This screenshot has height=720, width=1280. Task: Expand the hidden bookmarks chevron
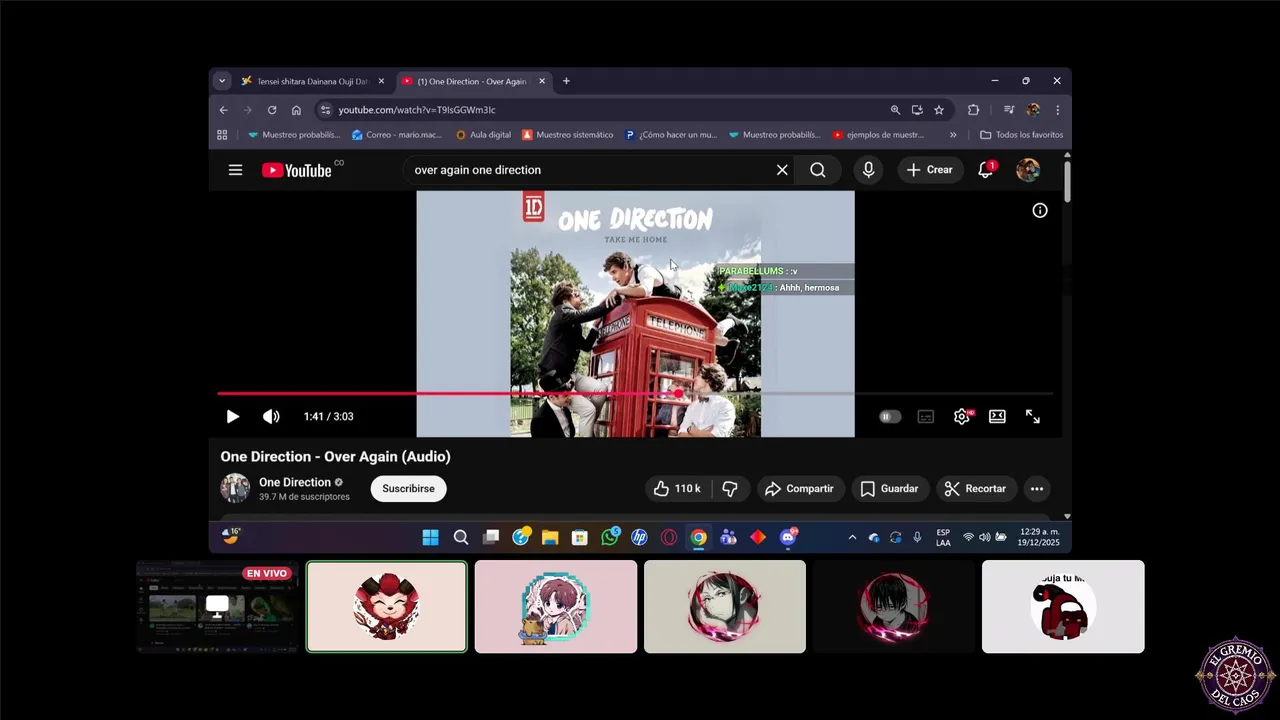(953, 135)
